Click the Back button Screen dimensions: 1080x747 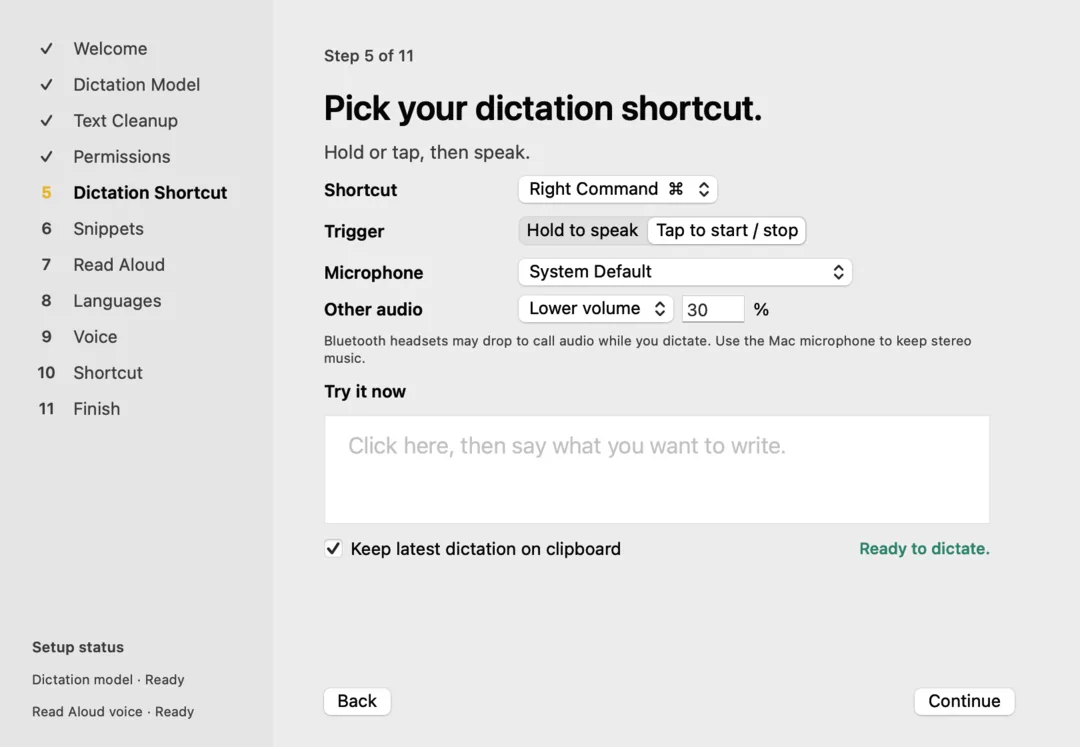(x=357, y=701)
